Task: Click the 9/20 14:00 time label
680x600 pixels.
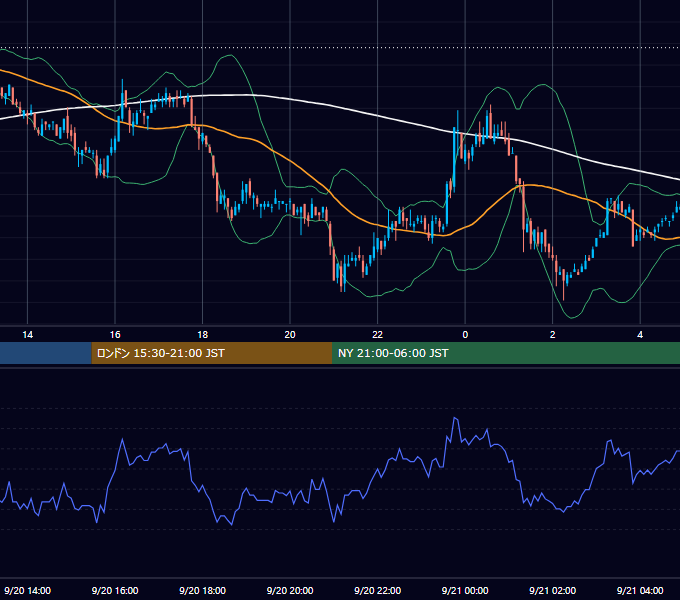Action: point(27,590)
